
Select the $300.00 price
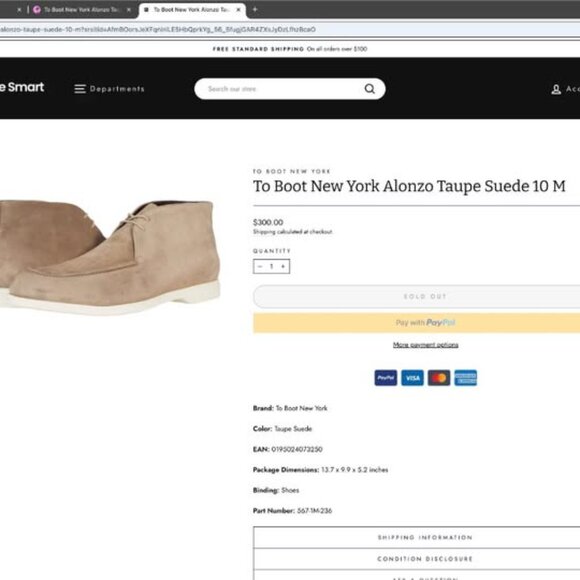click(x=268, y=222)
